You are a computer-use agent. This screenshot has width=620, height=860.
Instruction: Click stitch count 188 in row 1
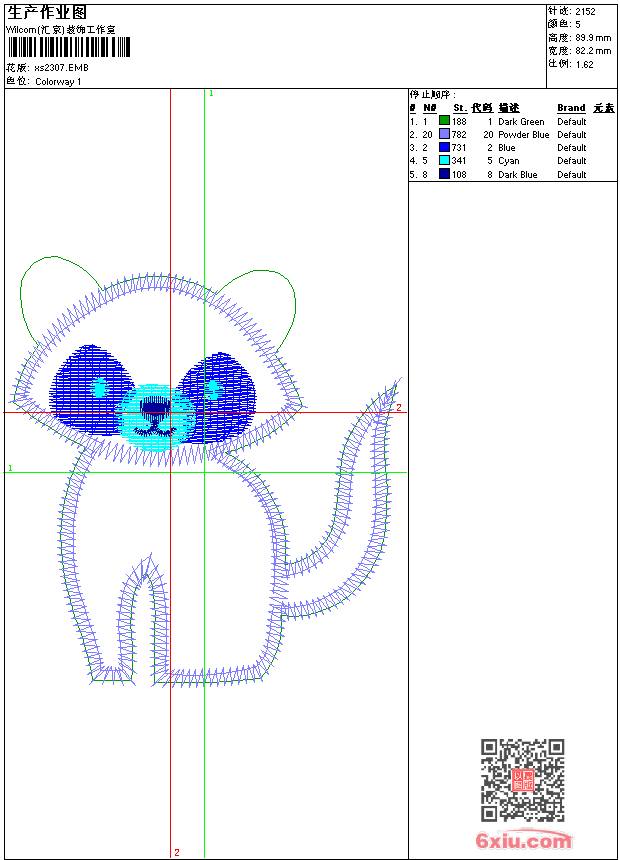point(459,122)
